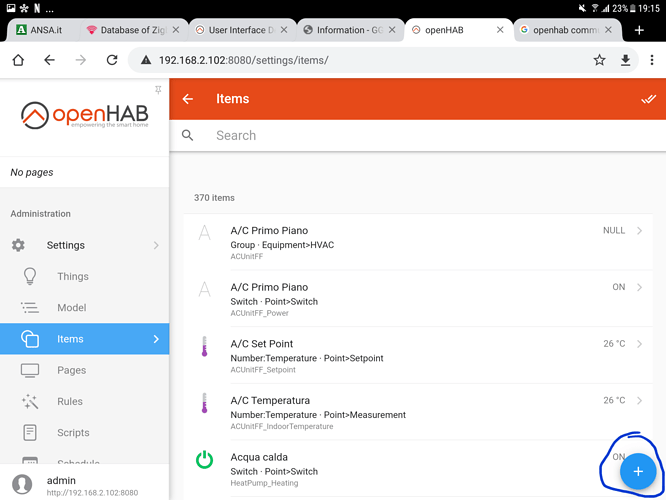Click the A/C Temperatura thermometer icon
Image resolution: width=666 pixels, height=500 pixels.
tap(204, 403)
